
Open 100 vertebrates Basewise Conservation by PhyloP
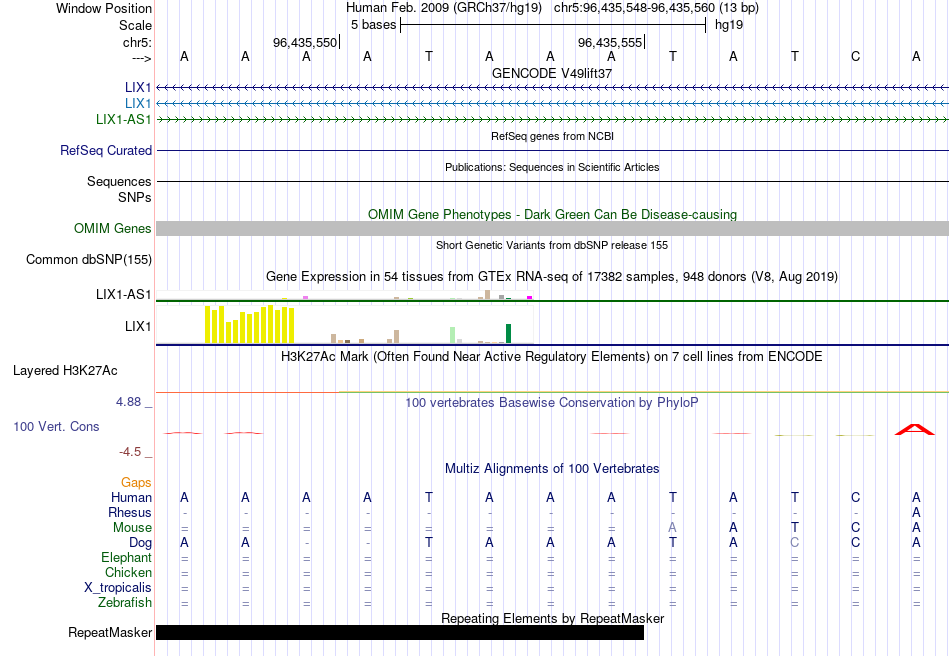(552, 403)
